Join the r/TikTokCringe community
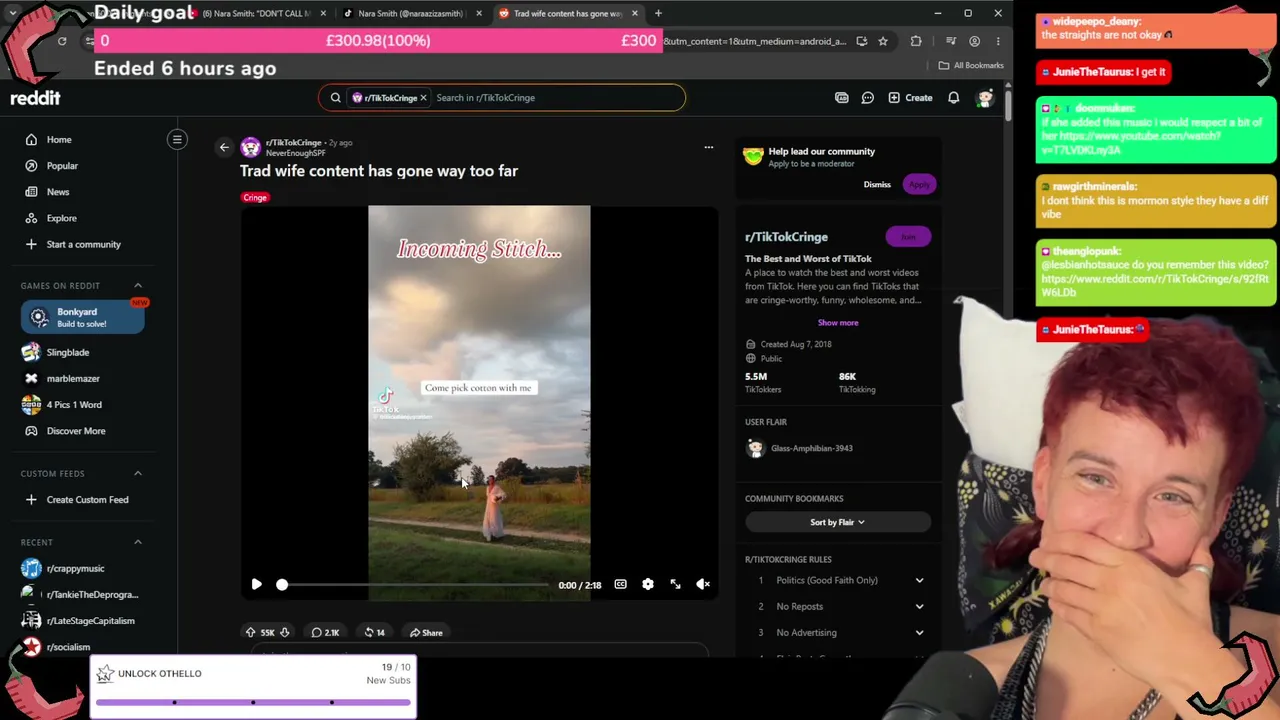This screenshot has height=720, width=1280. pos(908,237)
